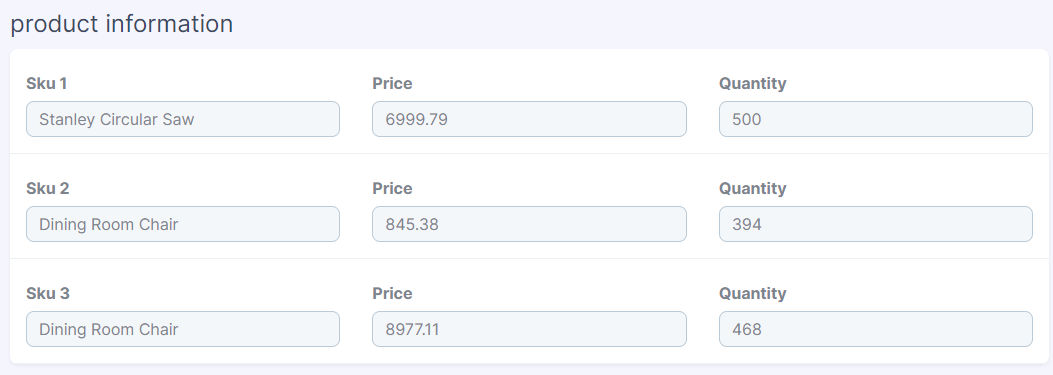Click the divider line below the Sku 1 row

(526, 153)
